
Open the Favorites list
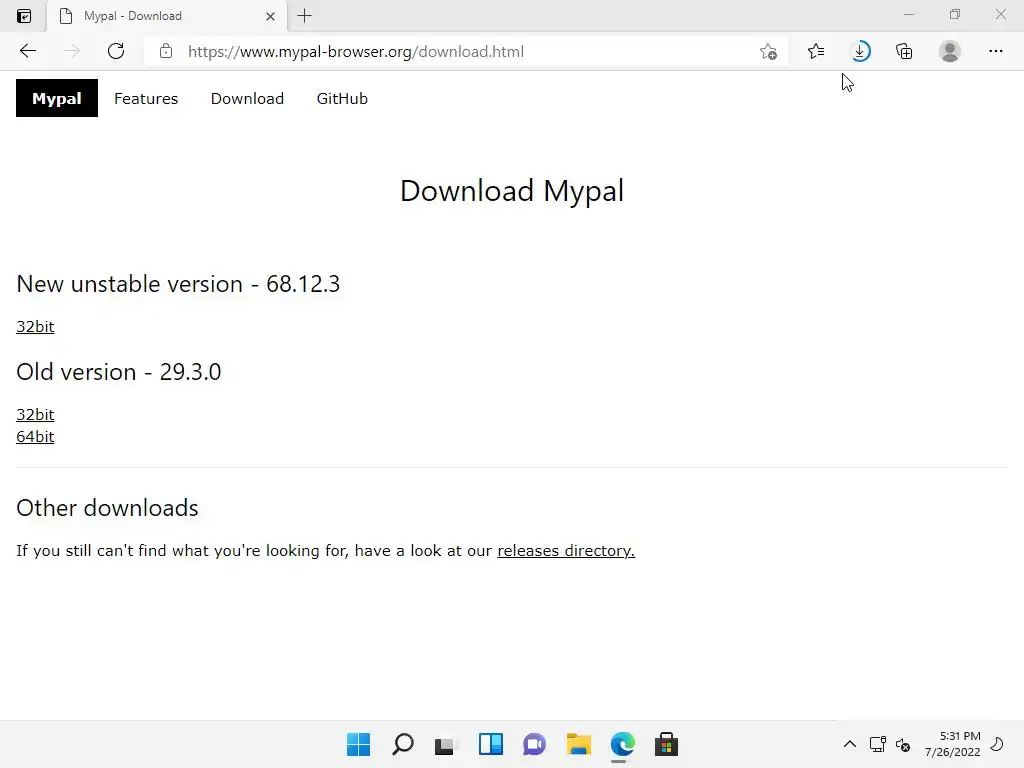point(816,51)
